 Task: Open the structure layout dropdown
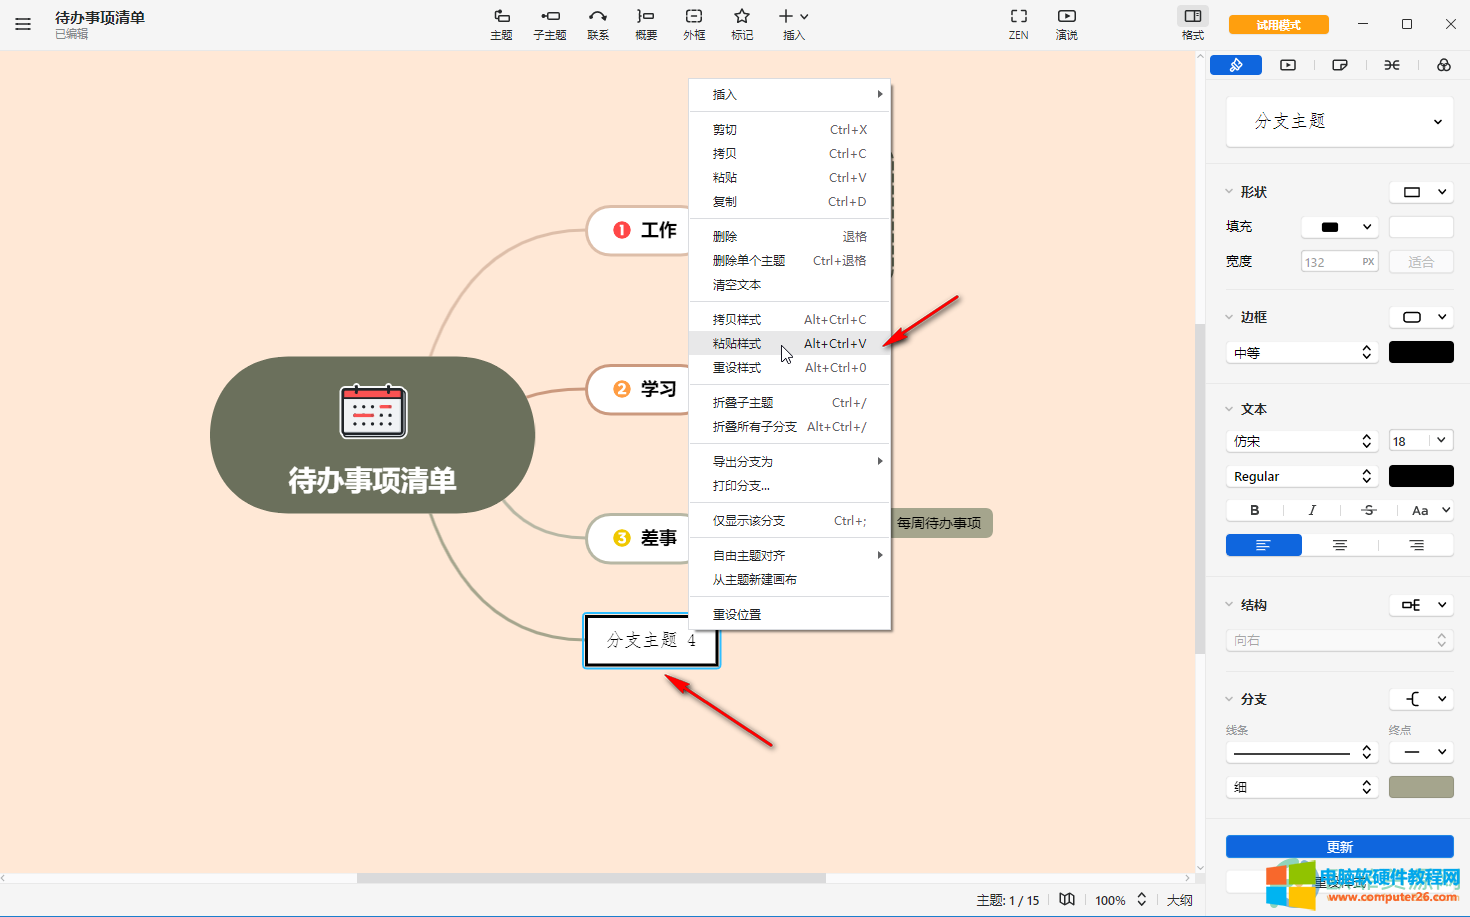1421,605
